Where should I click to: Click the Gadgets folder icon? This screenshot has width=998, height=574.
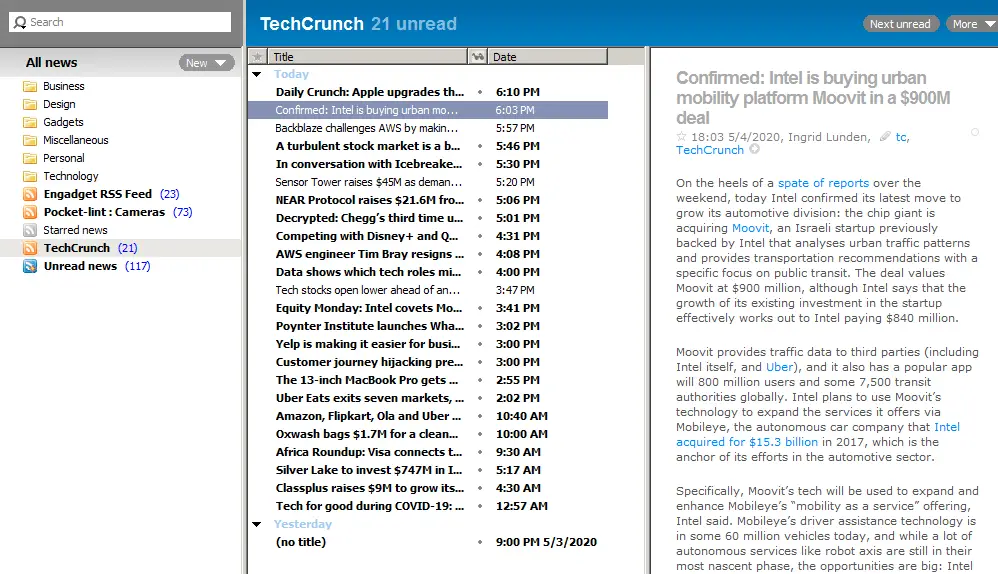pyautogui.click(x=30, y=122)
